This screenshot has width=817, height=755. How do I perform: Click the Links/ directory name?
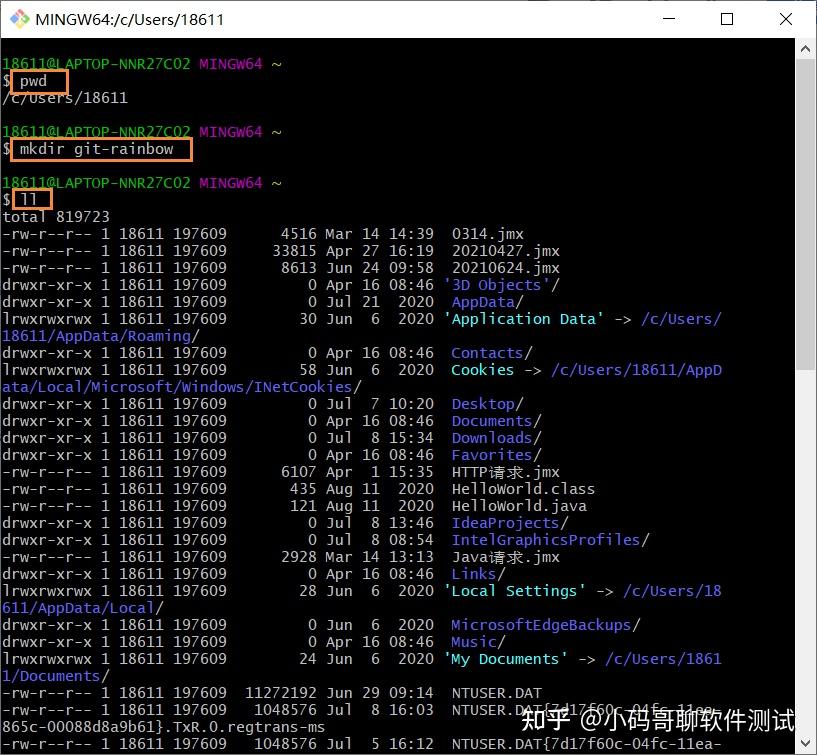click(x=478, y=574)
